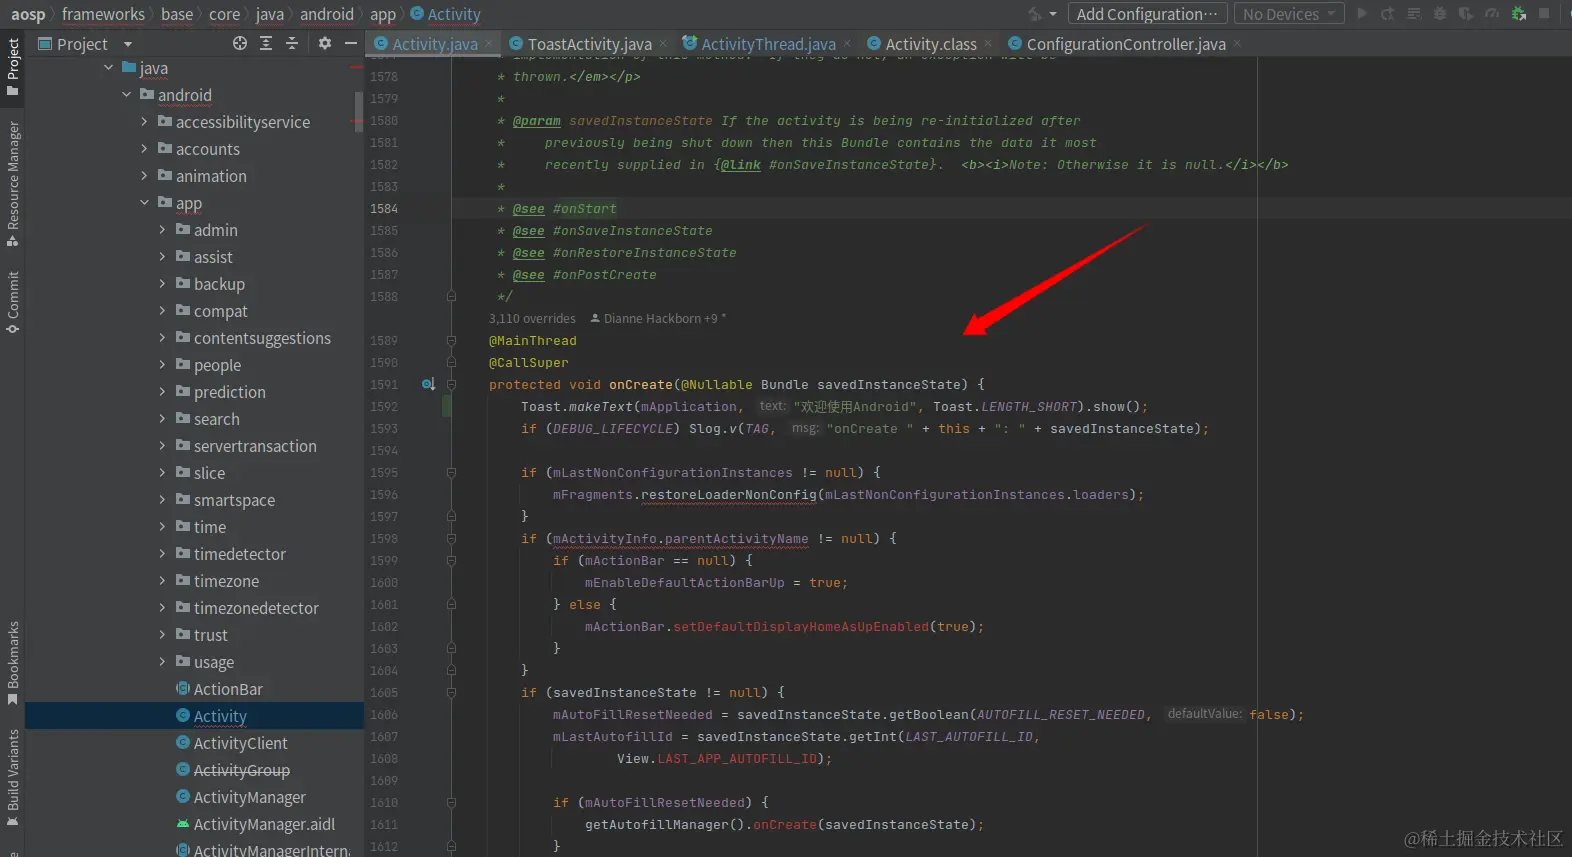Click the Apply Changes rerun icon
1572x857 pixels.
coord(1388,14)
